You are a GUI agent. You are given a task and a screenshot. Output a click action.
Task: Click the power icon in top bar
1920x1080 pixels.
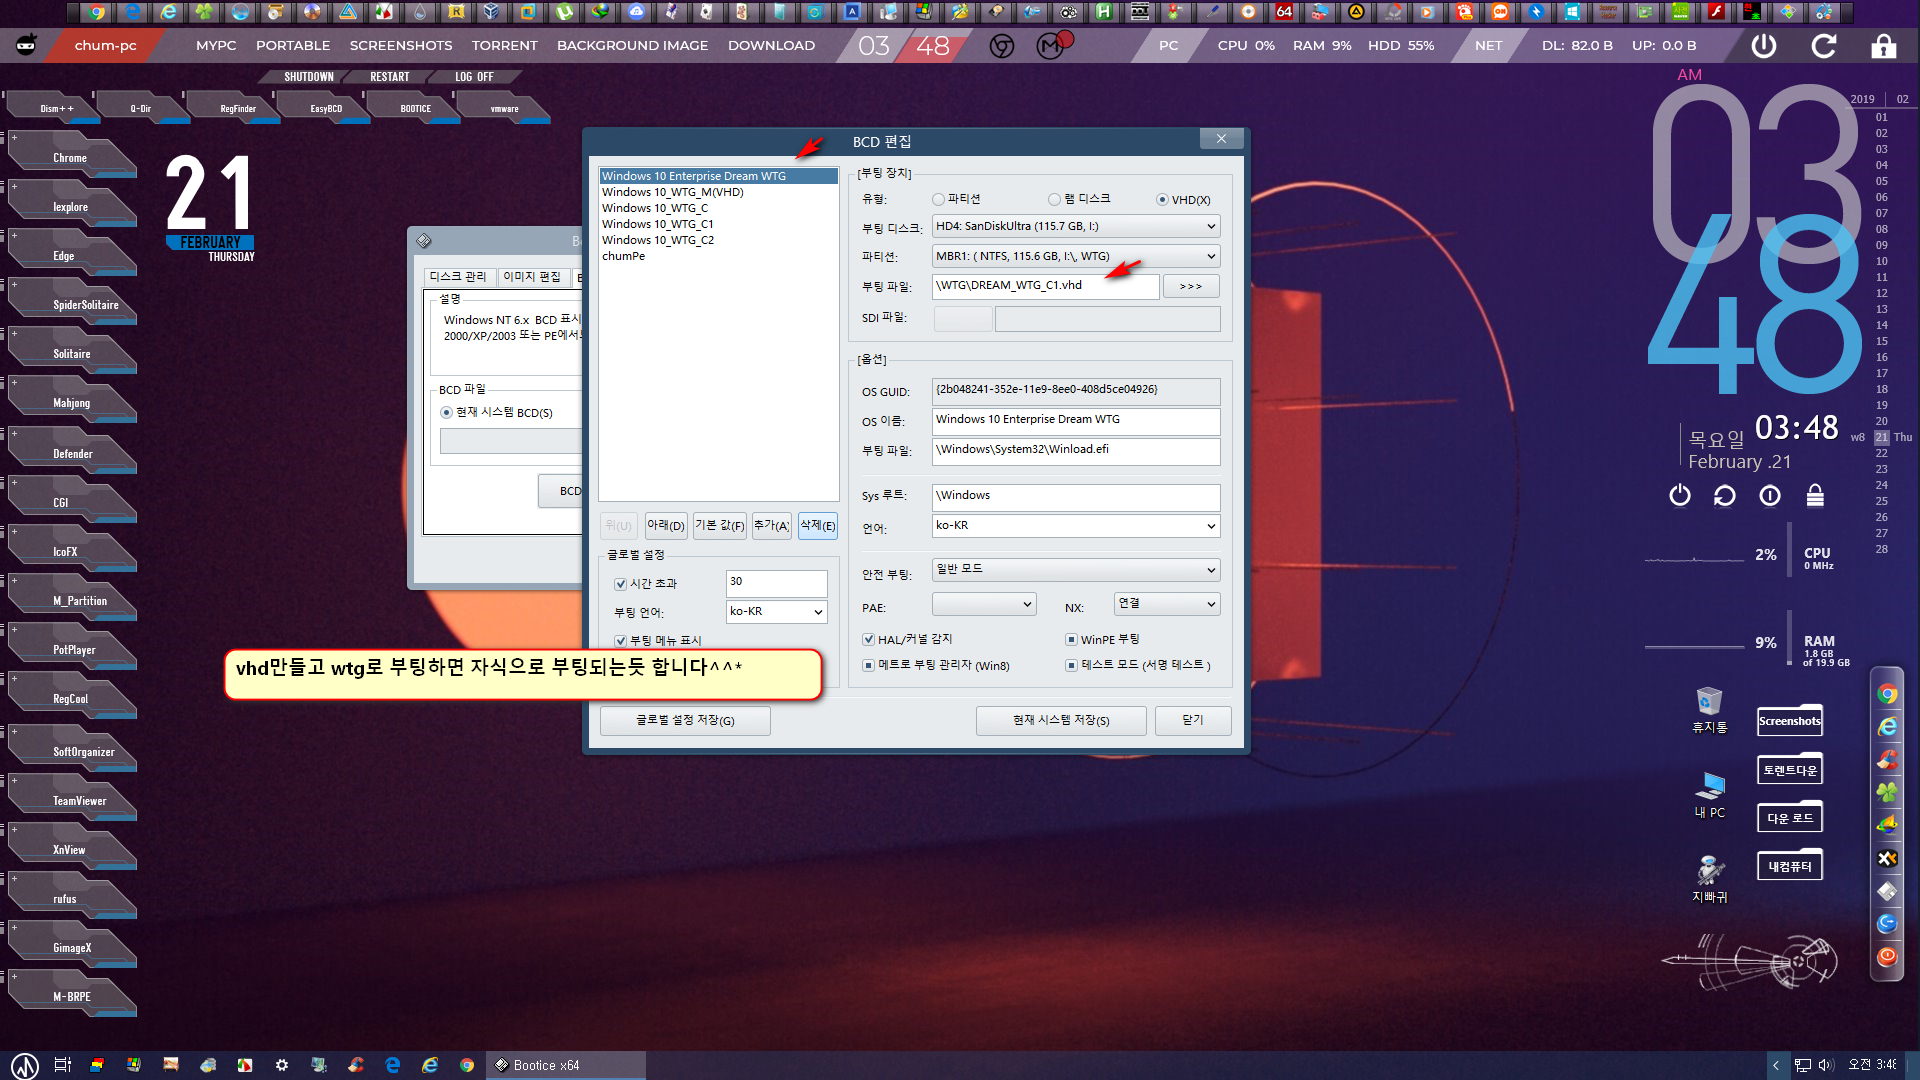pos(1764,46)
